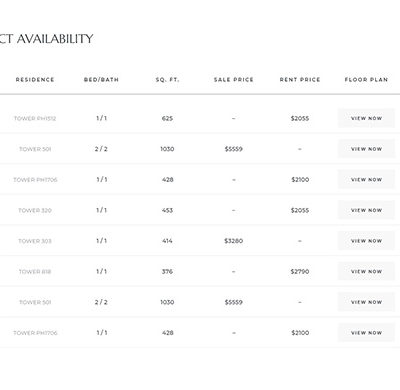Open View Now for Tower PH1512

coord(366,118)
